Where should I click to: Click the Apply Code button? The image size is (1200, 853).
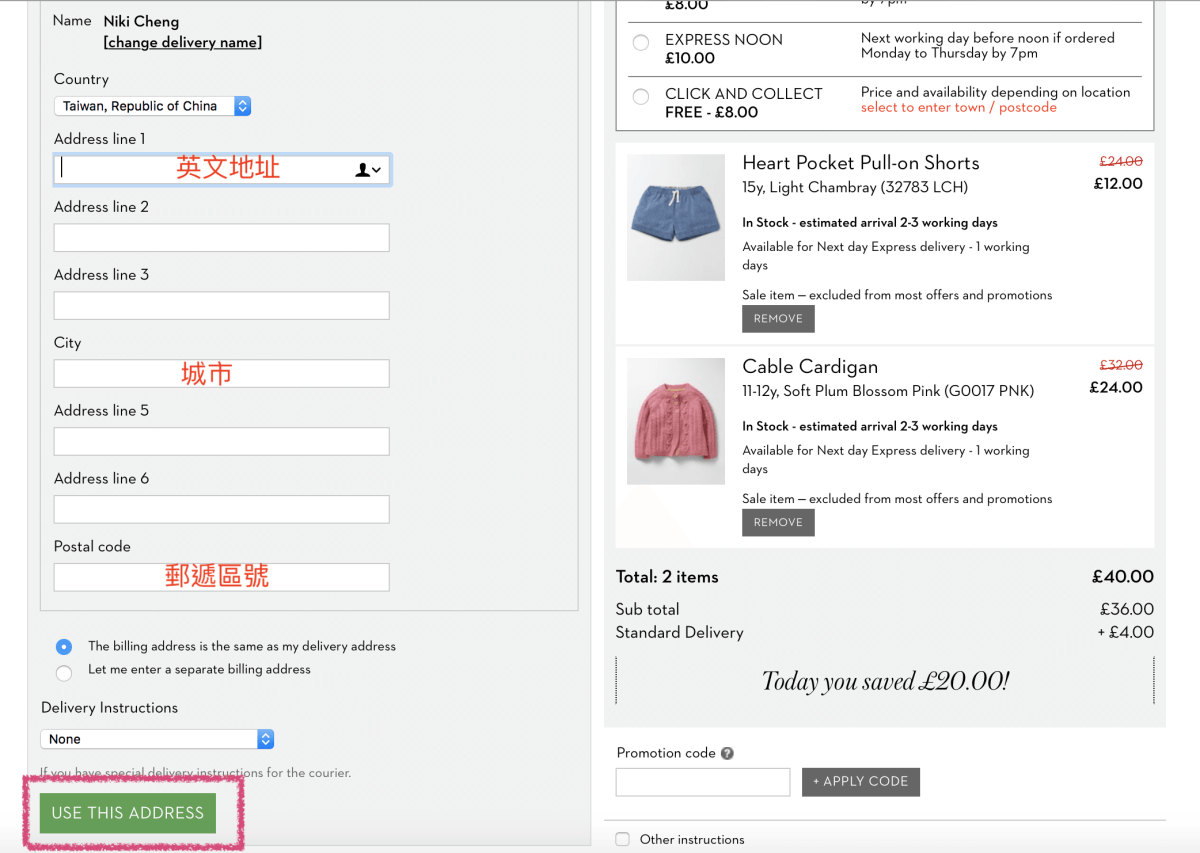point(860,782)
